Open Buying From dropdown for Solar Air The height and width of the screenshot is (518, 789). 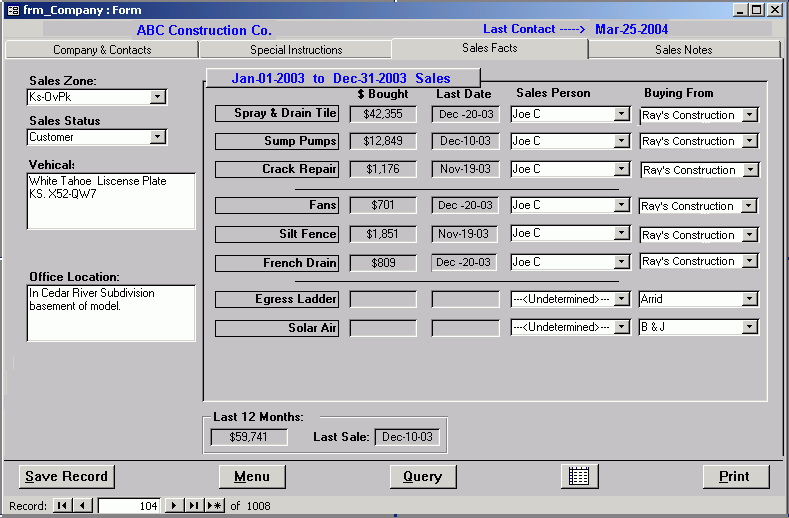click(x=750, y=328)
